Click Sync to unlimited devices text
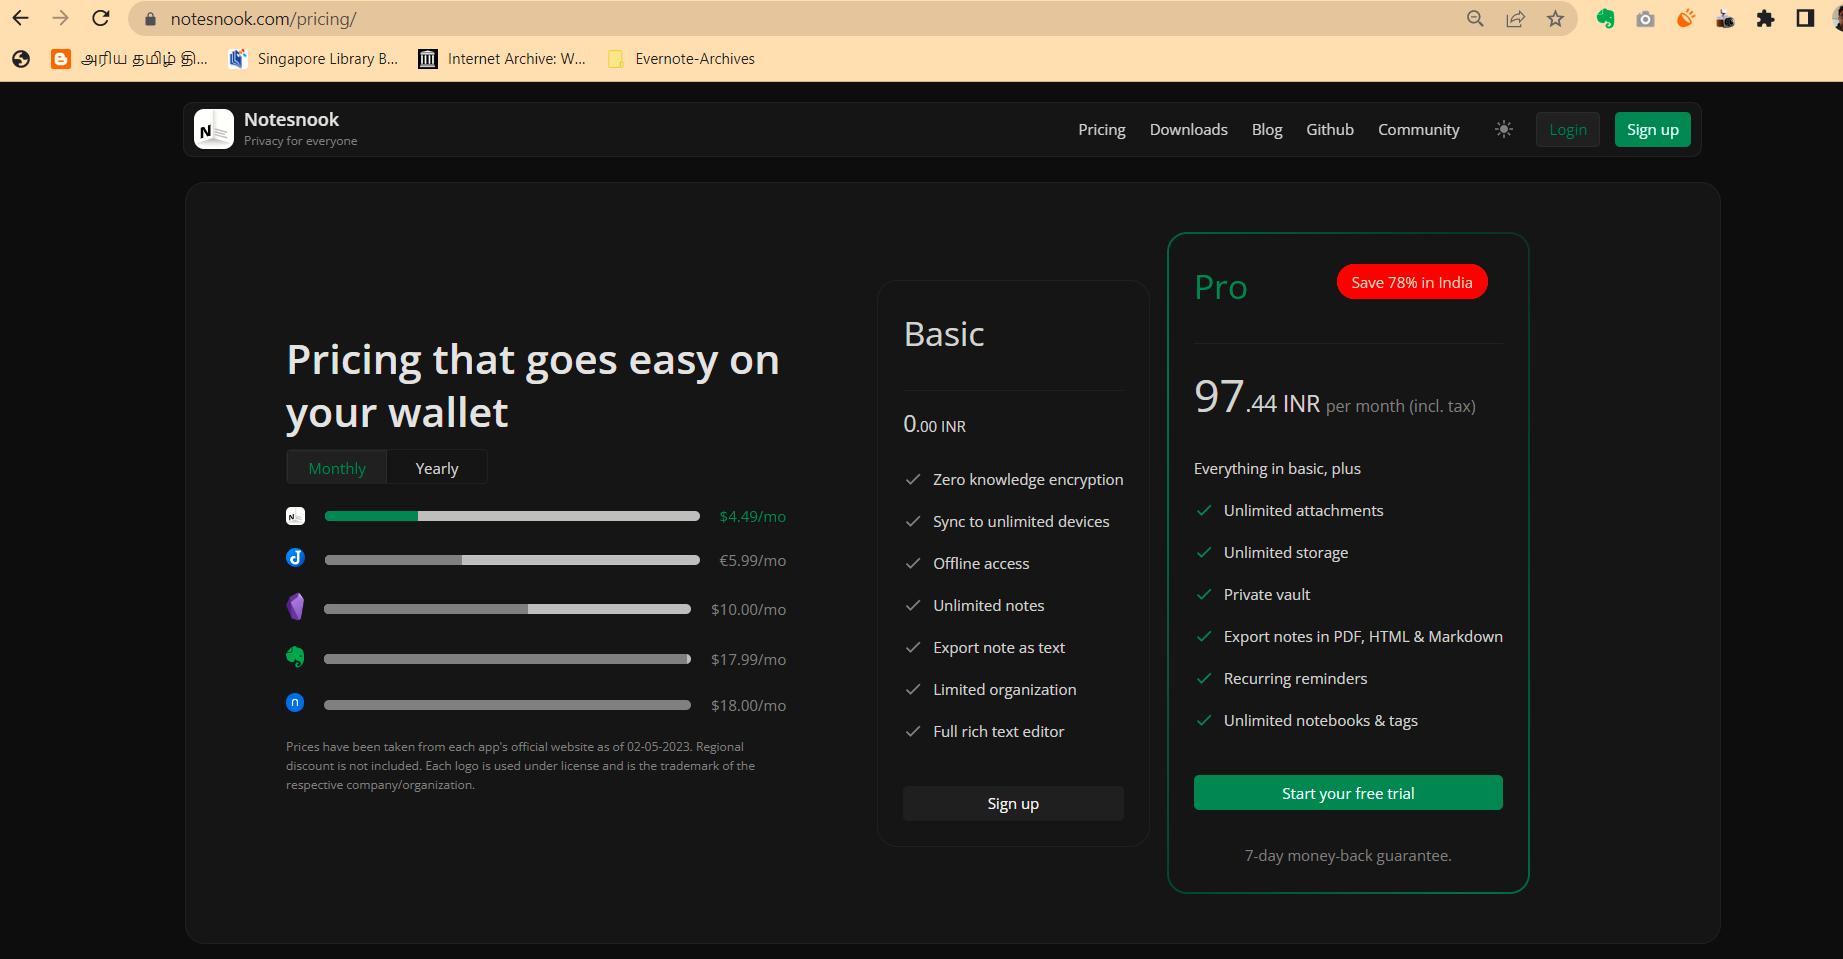The image size is (1843, 959). (1021, 522)
